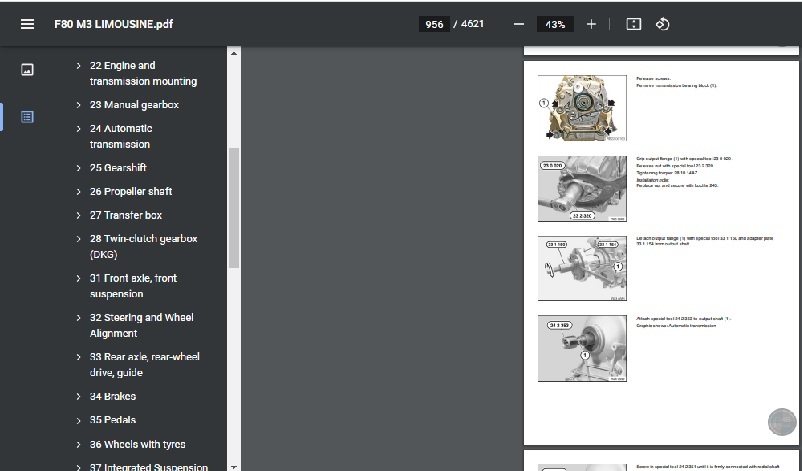Show document outline in sidebar
The width and height of the screenshot is (802, 471).
pyautogui.click(x=27, y=117)
